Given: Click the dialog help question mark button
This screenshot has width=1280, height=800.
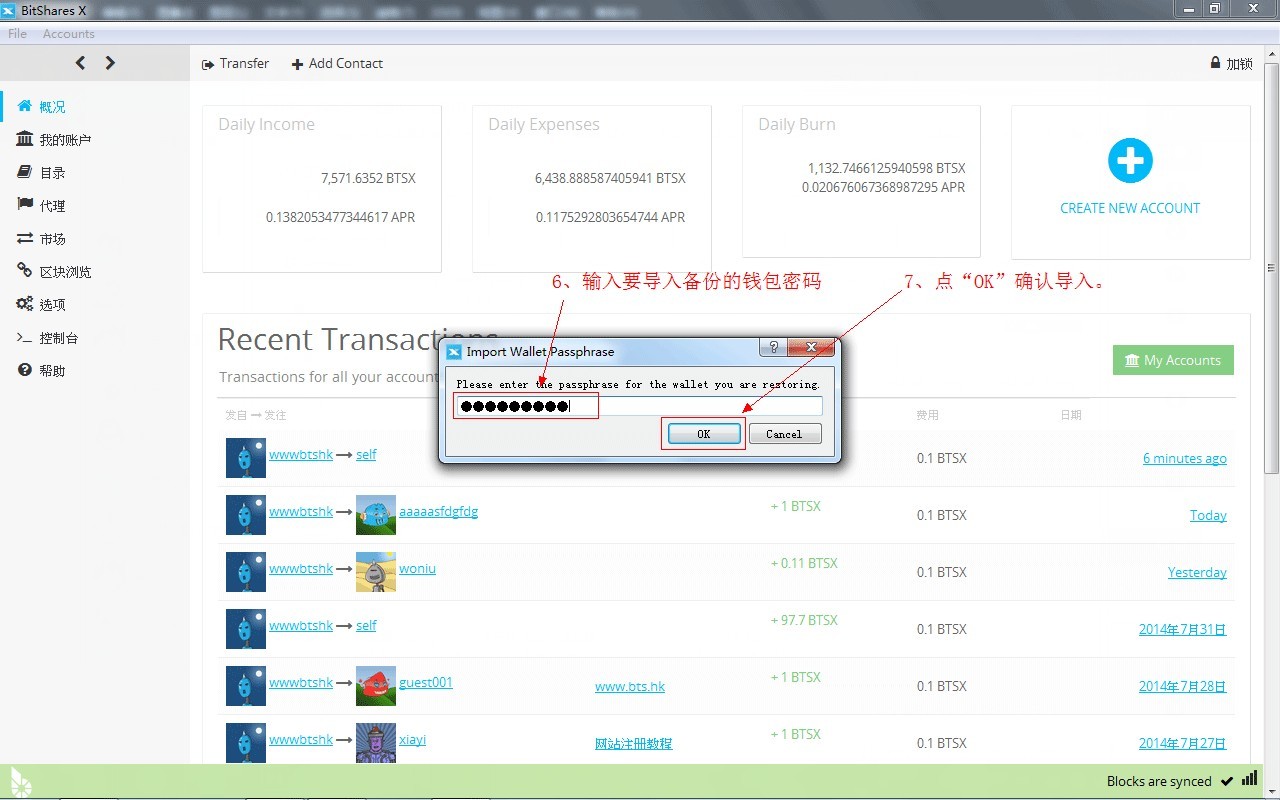Looking at the screenshot, I should (x=773, y=348).
